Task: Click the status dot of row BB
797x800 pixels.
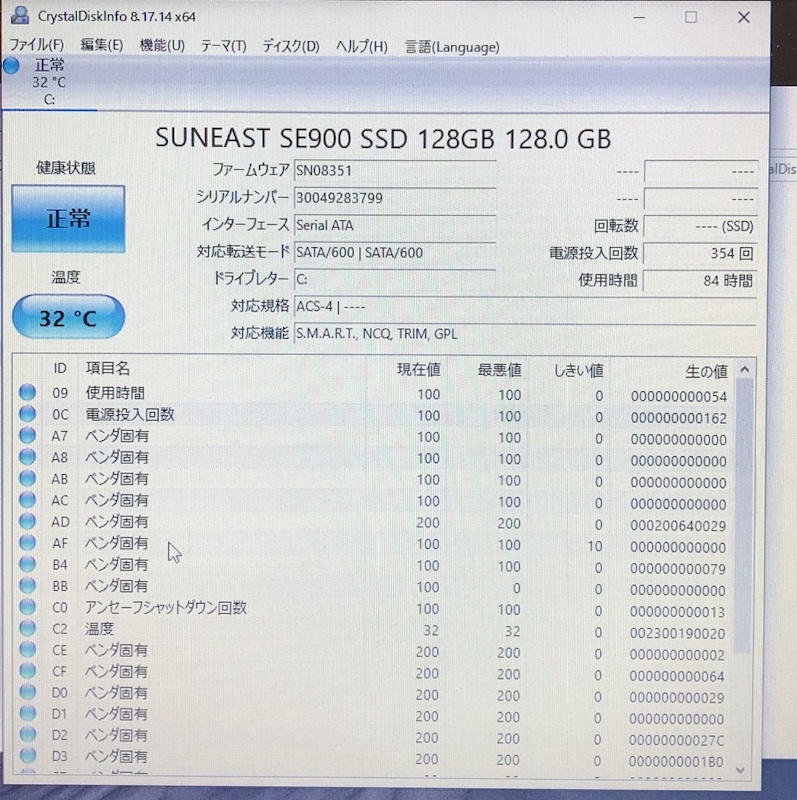Action: (28, 585)
